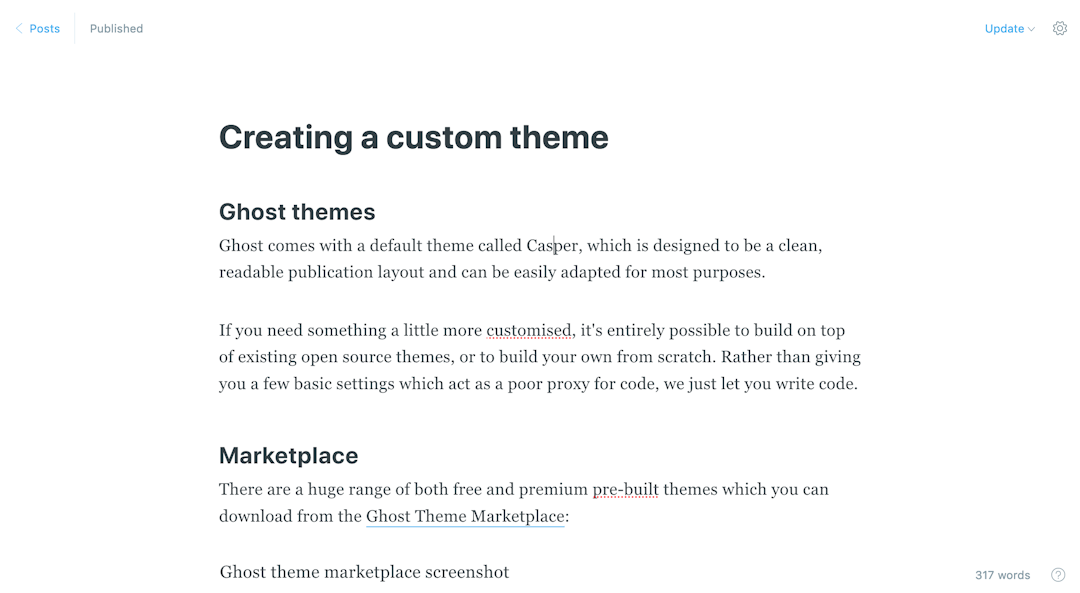Open the post settings gear icon

click(1060, 28)
